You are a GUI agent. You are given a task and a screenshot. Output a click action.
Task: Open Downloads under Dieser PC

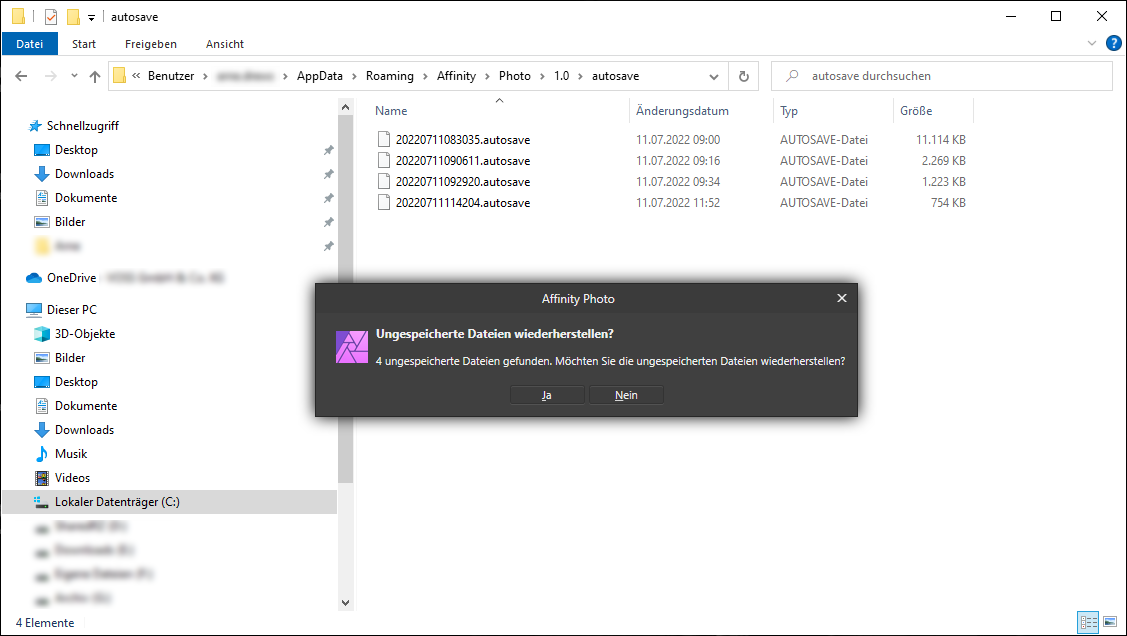tap(84, 430)
